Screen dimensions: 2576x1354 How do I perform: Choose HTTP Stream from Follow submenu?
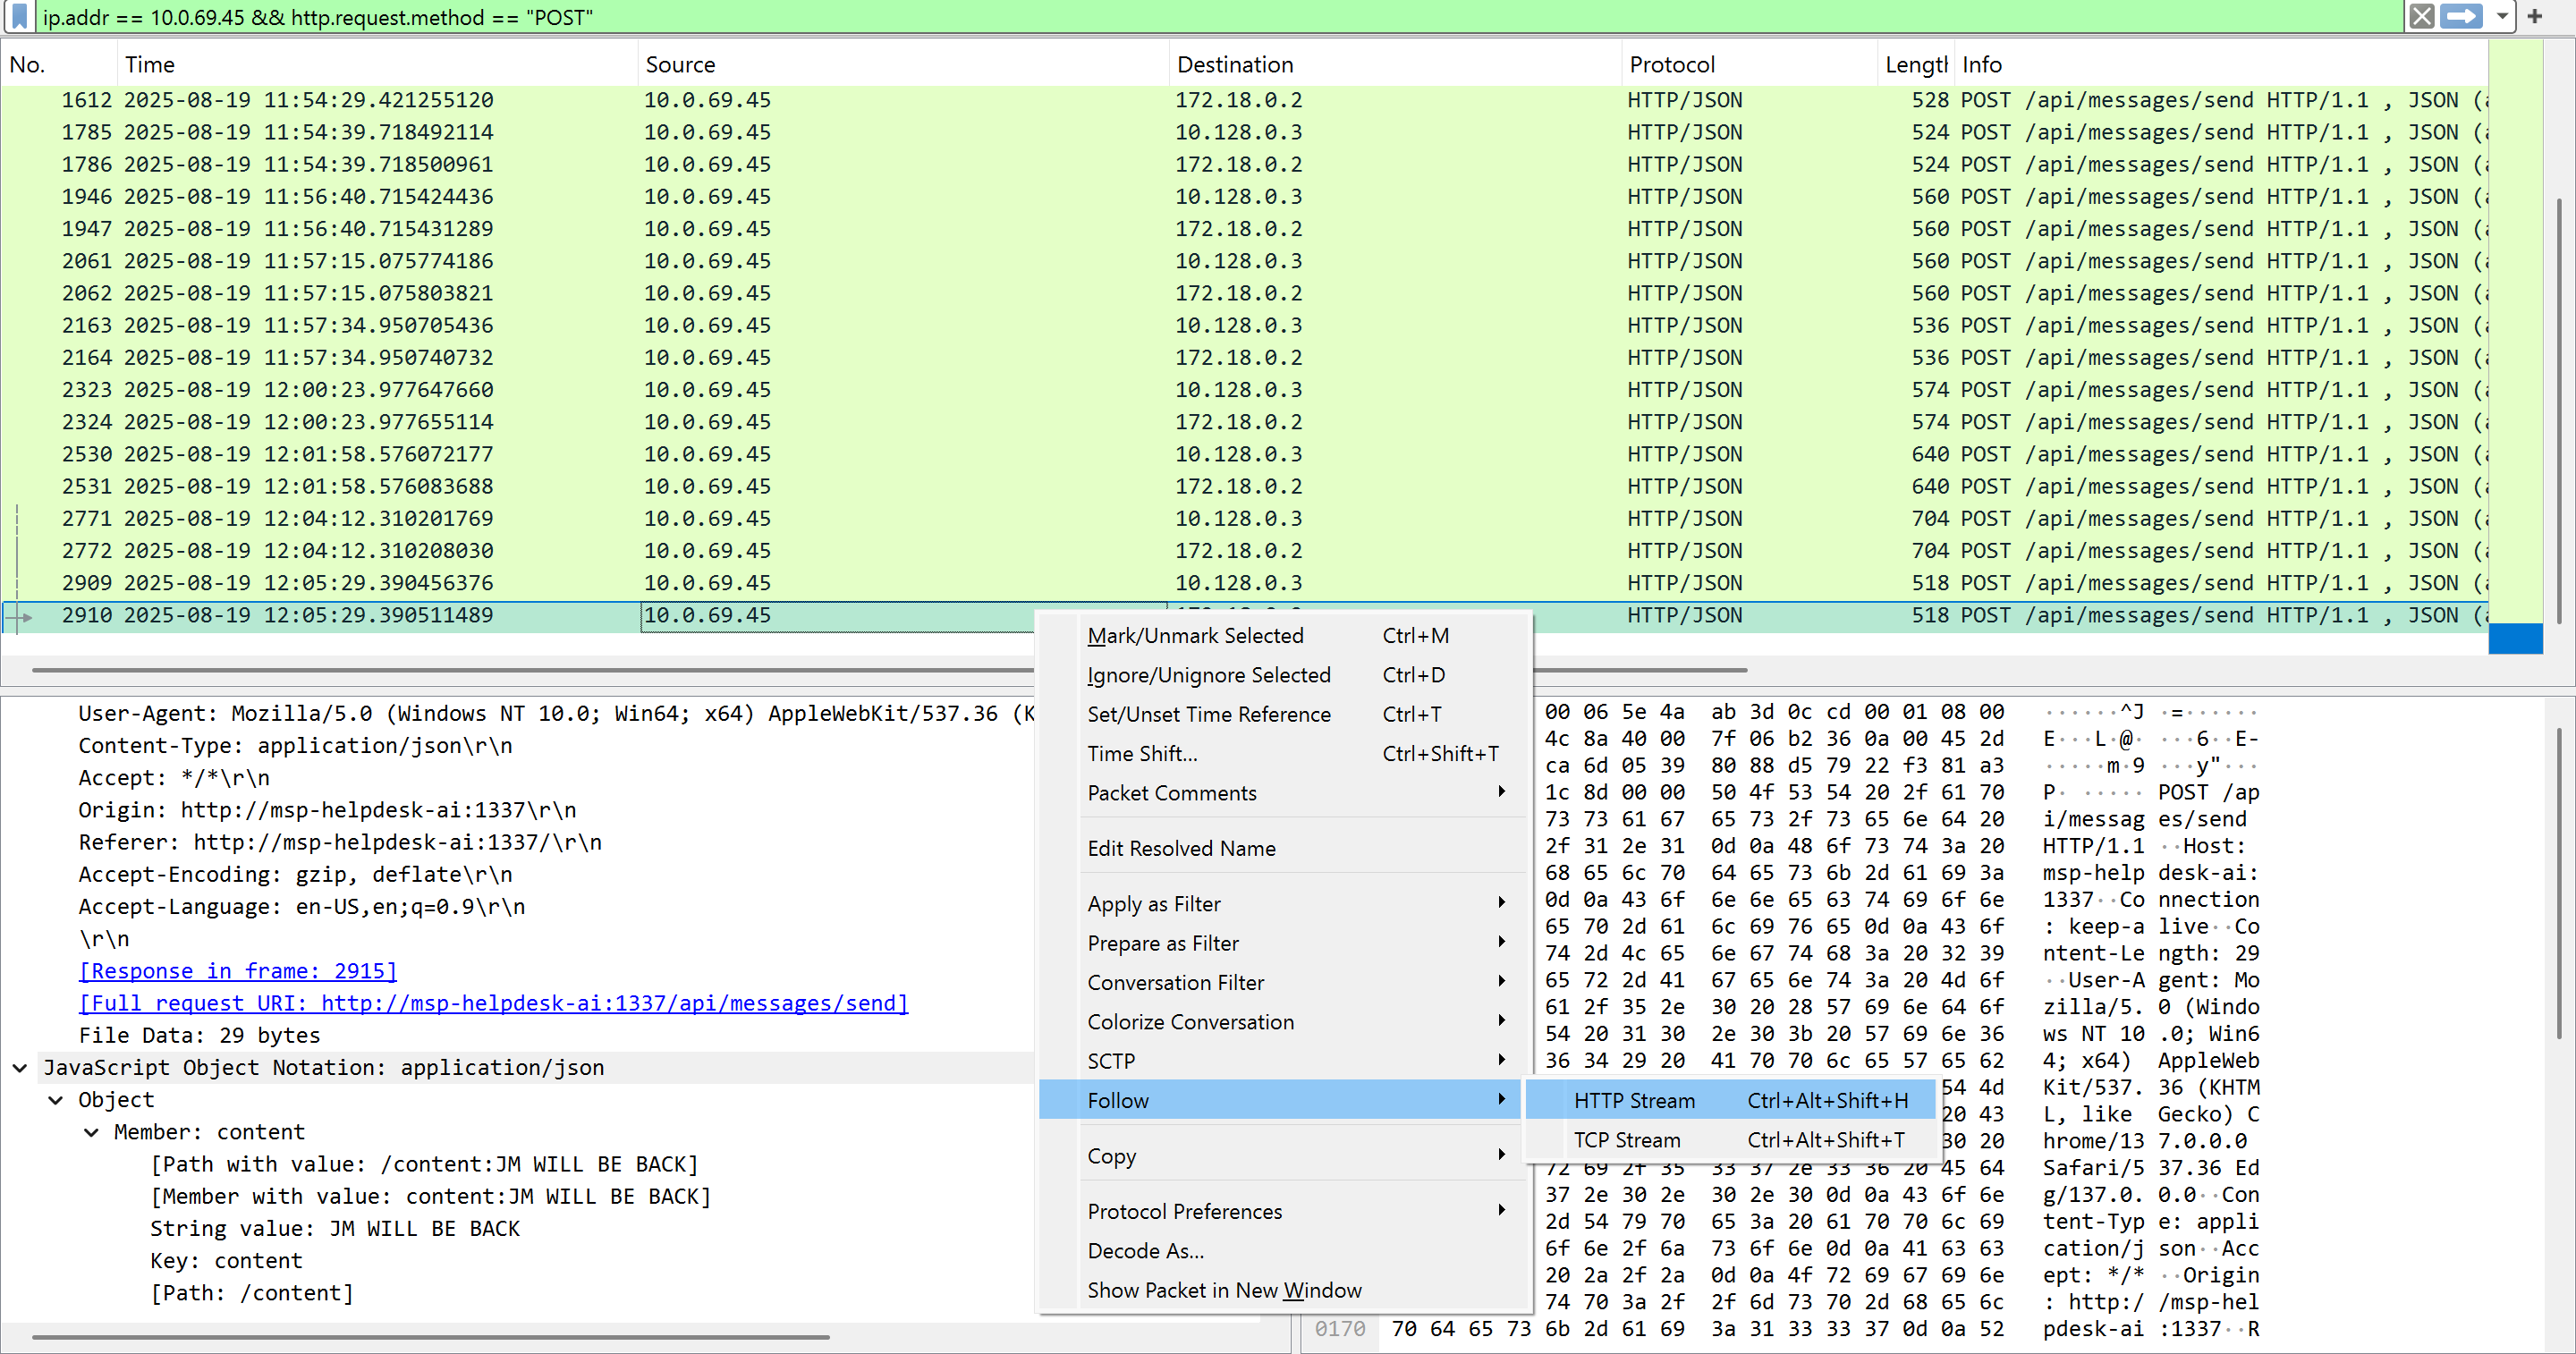click(x=1633, y=1100)
